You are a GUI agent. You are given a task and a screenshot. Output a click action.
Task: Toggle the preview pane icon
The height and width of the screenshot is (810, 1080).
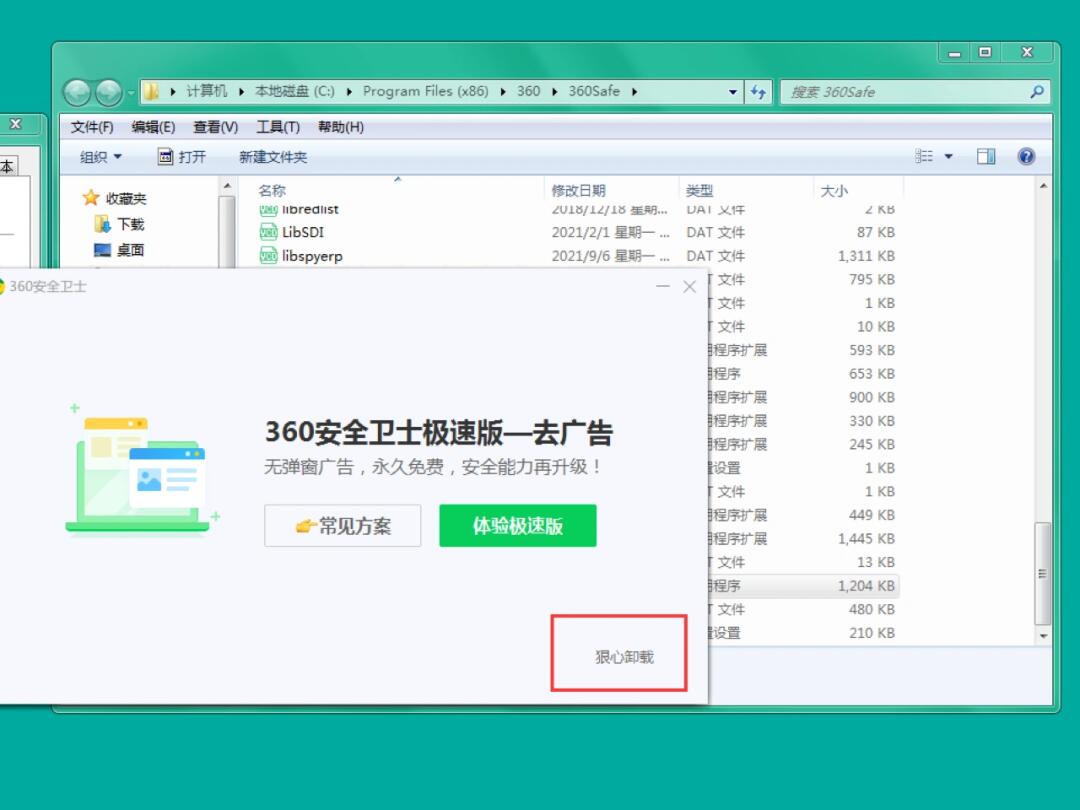[986, 157]
